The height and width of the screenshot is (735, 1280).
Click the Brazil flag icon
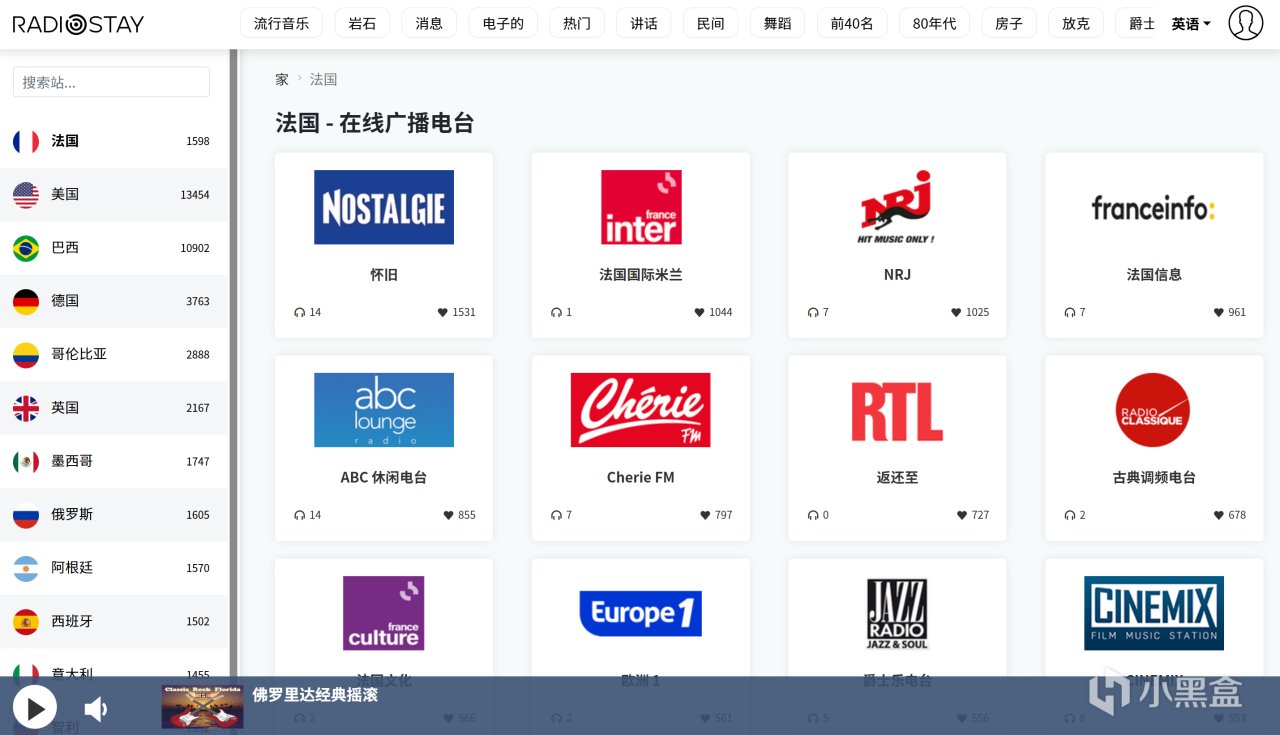point(26,248)
